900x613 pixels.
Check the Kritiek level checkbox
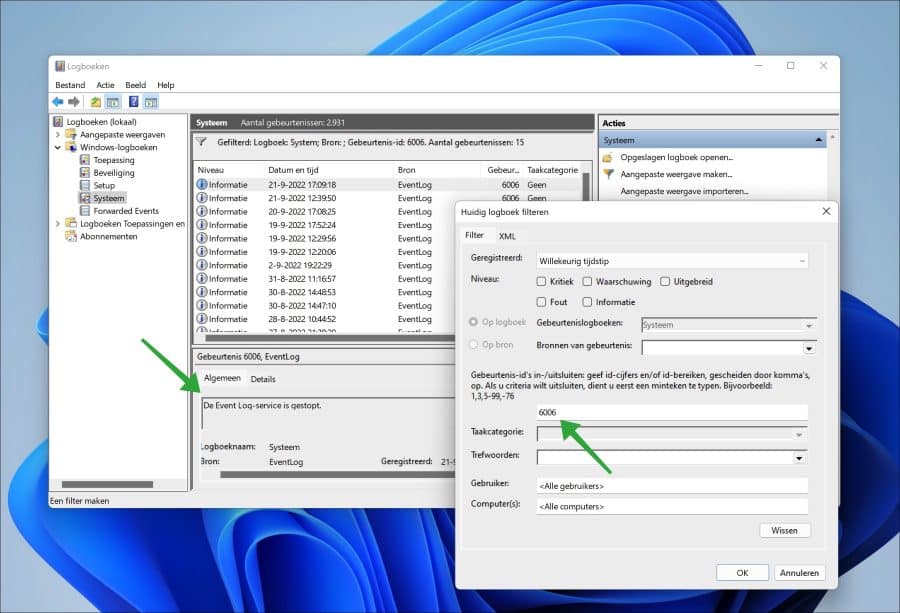541,282
